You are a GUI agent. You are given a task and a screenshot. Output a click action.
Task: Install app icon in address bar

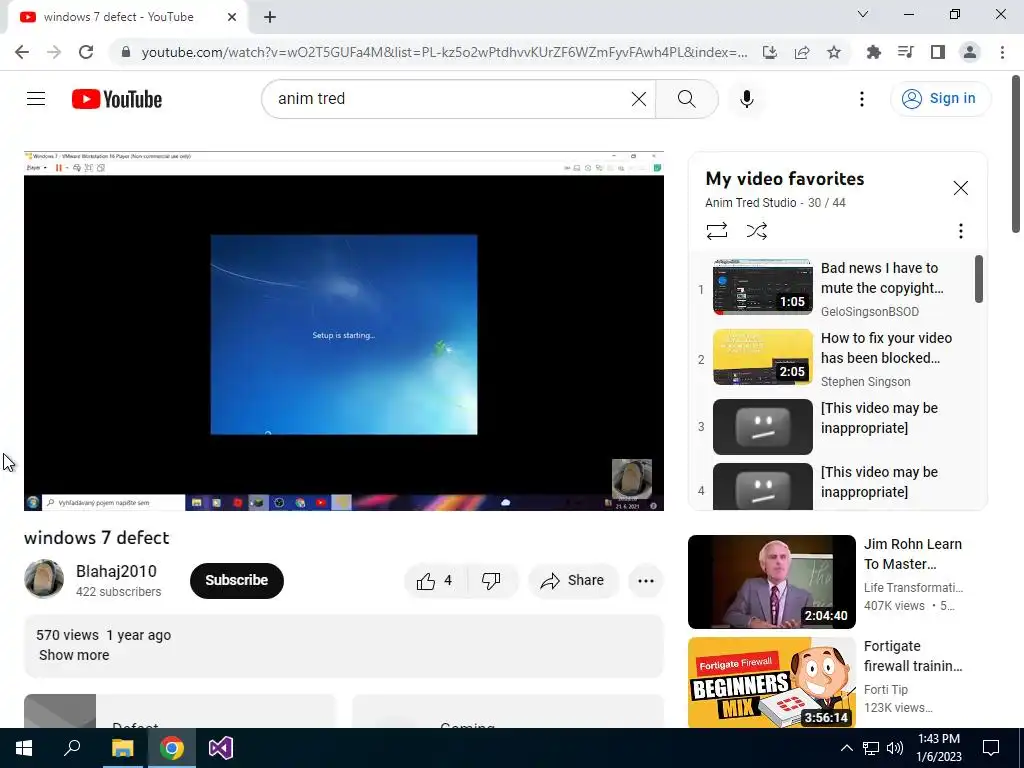click(770, 52)
